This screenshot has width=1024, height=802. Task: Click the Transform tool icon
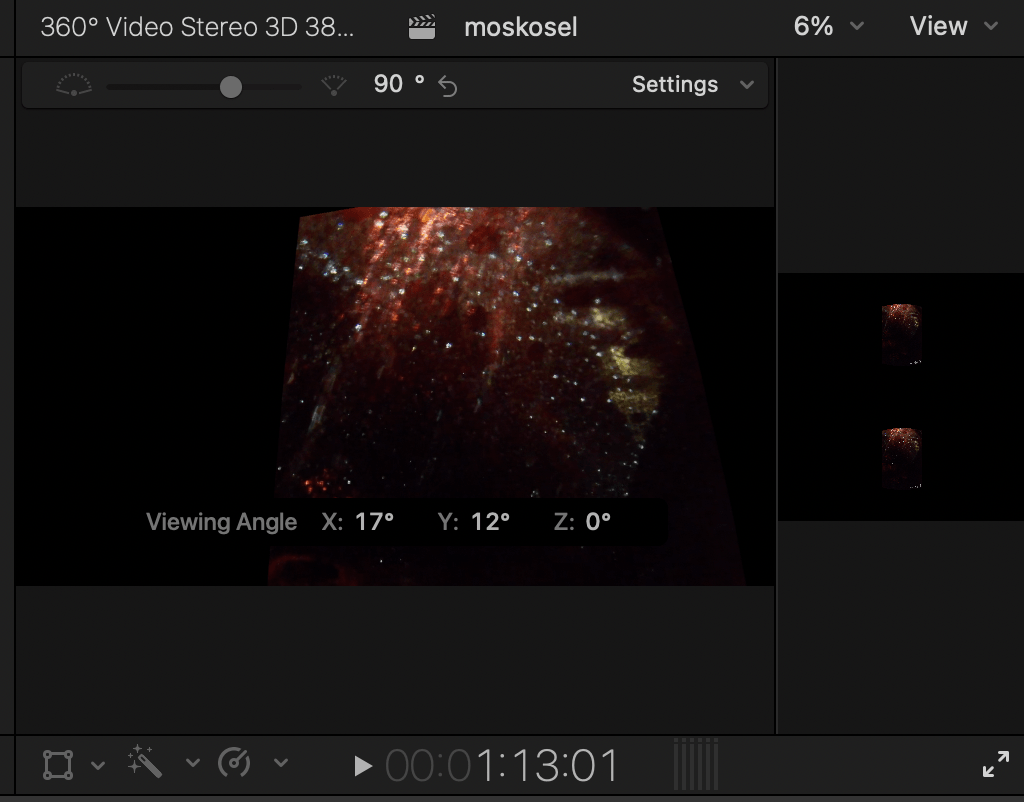pos(58,765)
